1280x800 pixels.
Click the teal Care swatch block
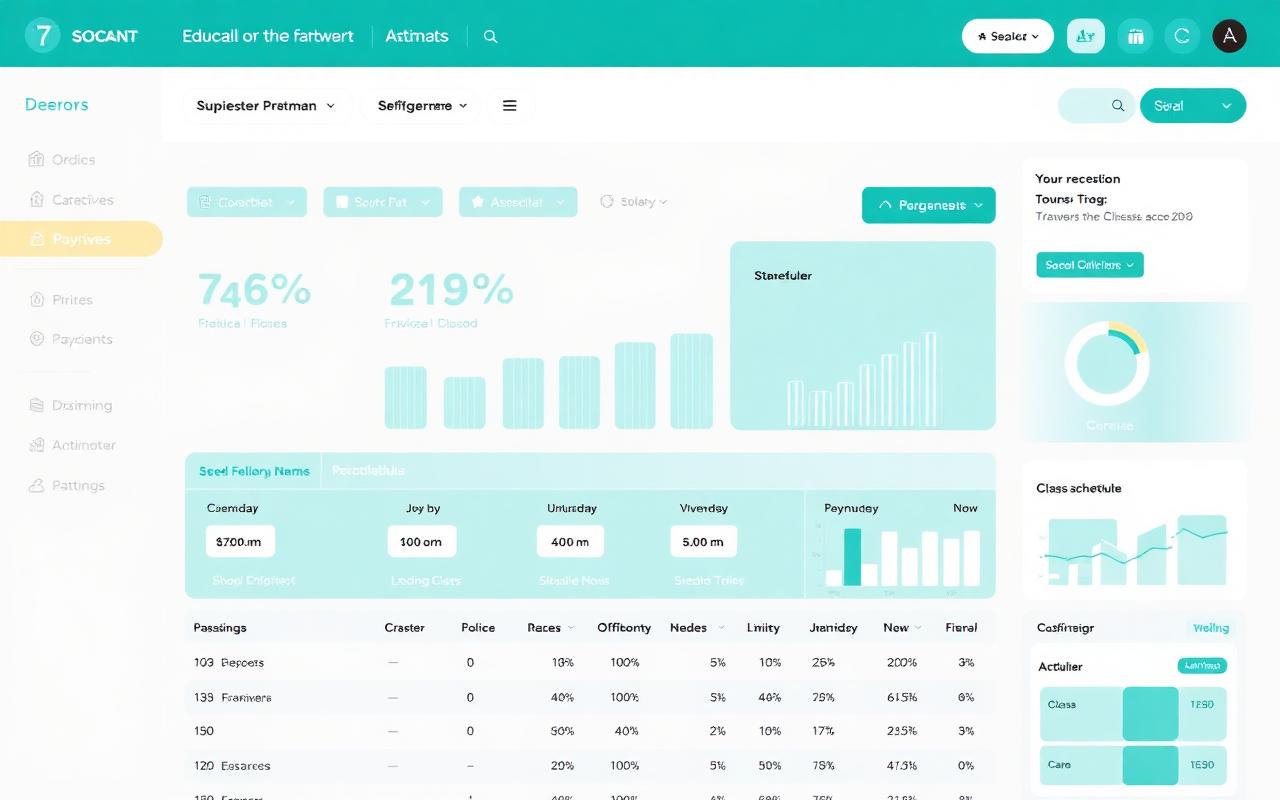(1150, 765)
